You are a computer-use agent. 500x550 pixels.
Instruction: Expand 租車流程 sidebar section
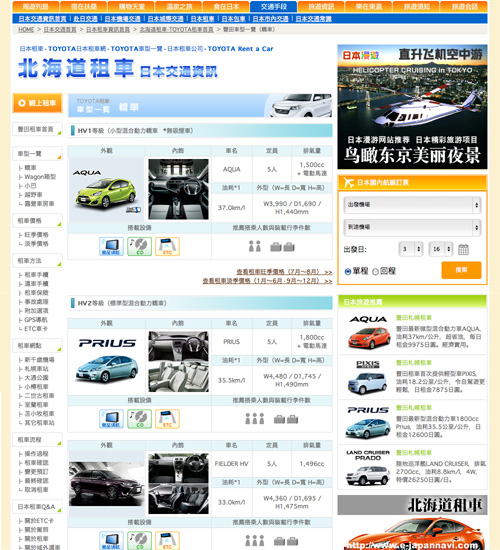pos(37,440)
